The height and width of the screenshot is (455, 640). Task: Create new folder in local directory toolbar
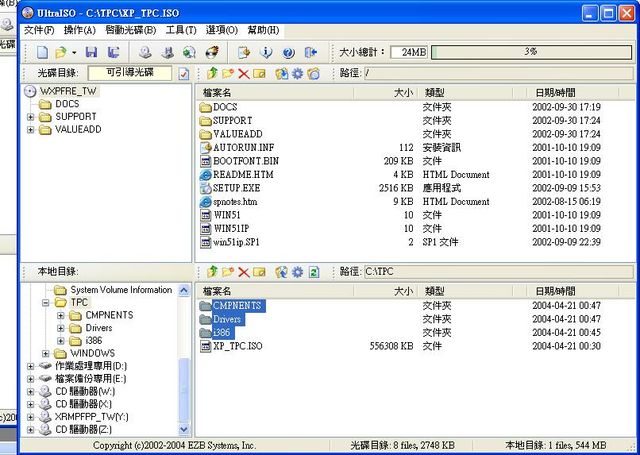point(228,272)
